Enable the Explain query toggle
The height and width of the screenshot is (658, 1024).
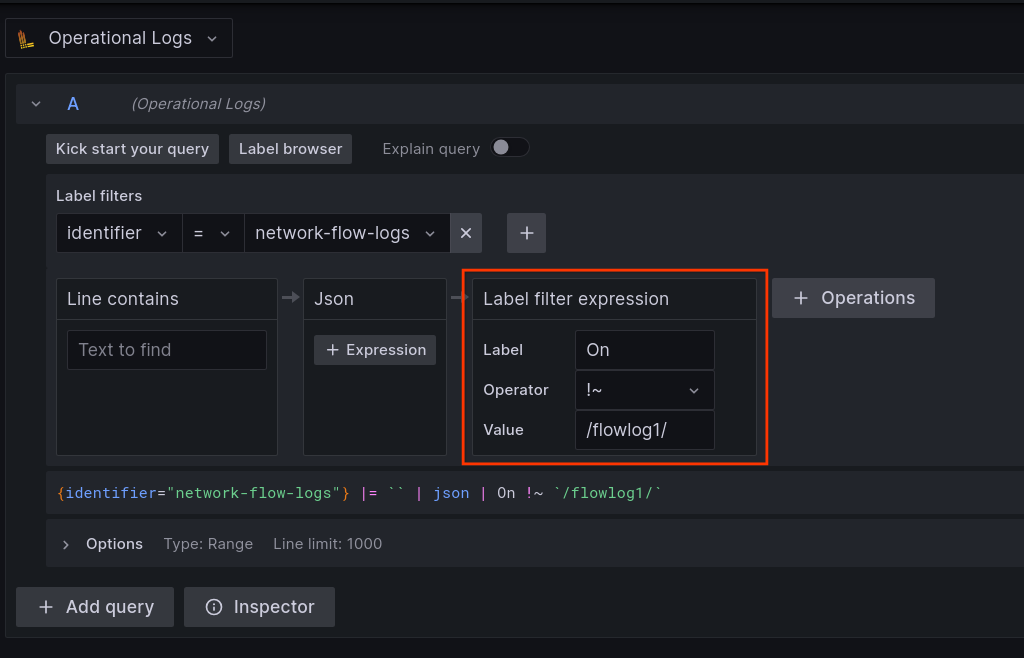click(509, 147)
